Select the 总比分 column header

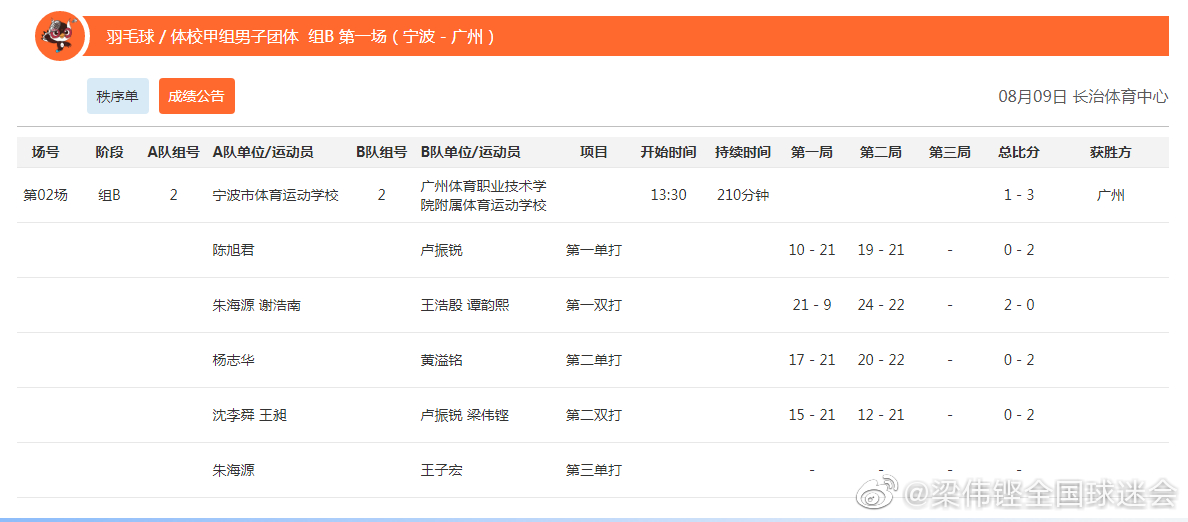pos(1018,153)
